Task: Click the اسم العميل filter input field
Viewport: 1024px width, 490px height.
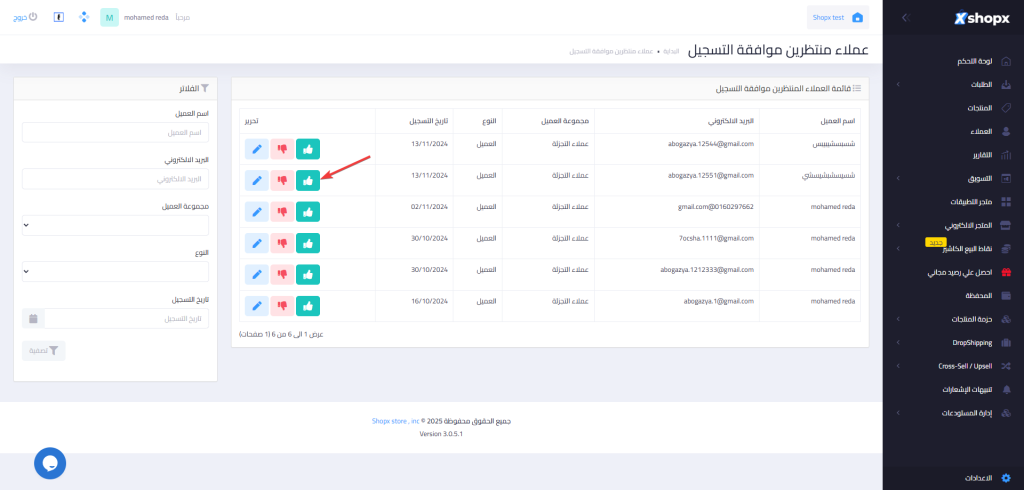Action: point(115,133)
